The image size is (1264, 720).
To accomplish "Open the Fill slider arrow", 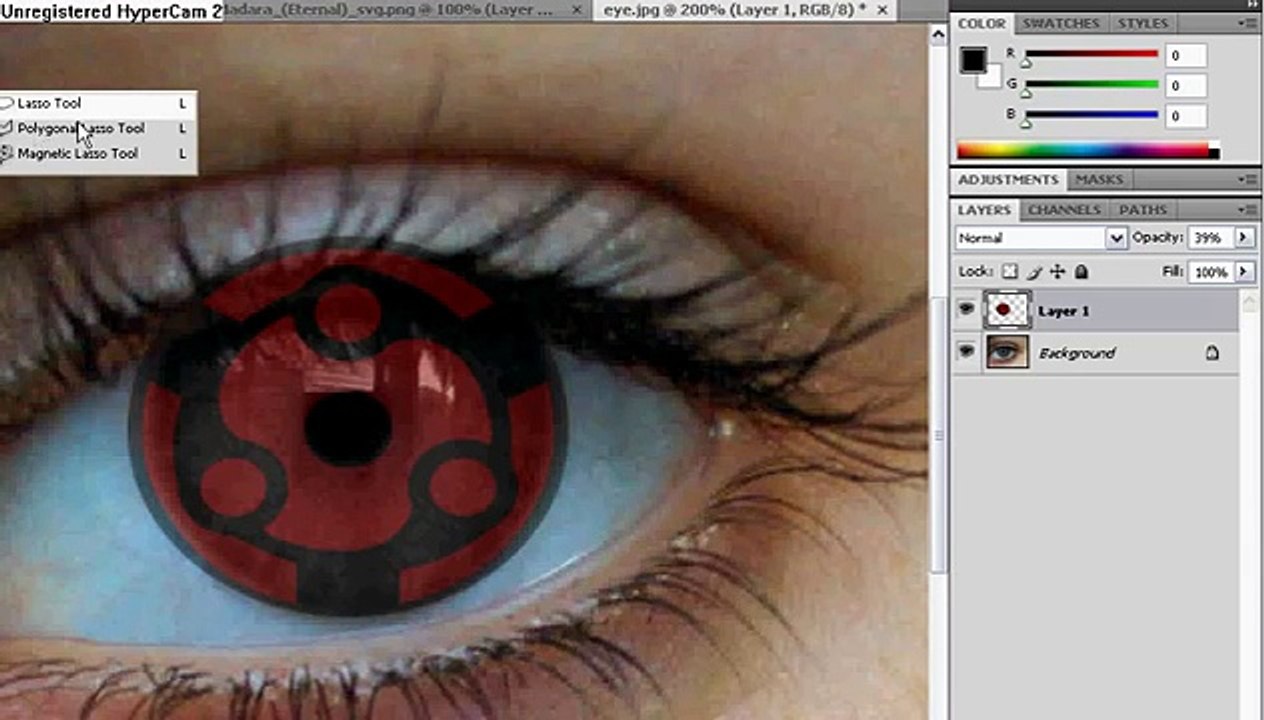I will tap(1245, 272).
